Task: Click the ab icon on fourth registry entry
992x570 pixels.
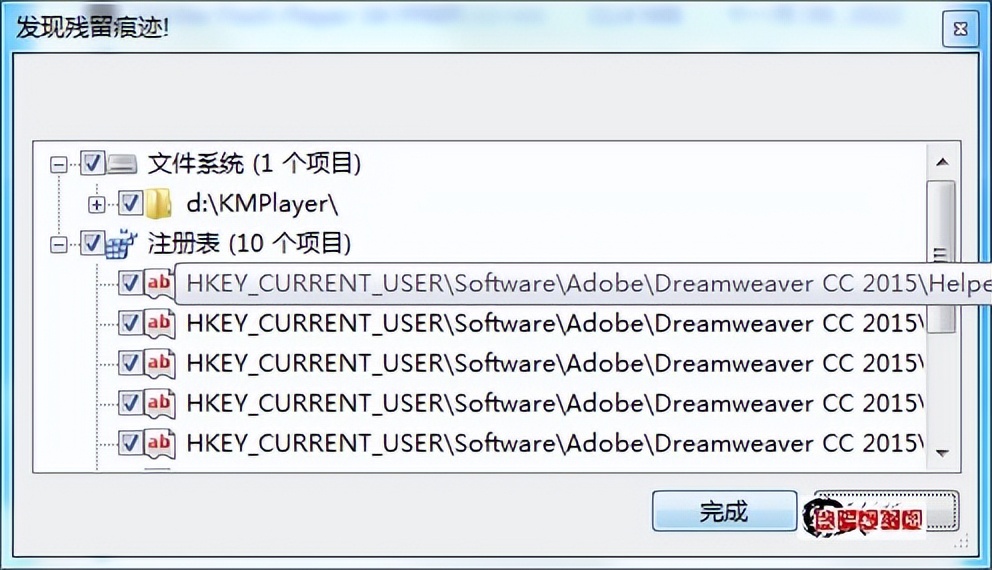Action: tap(158, 403)
